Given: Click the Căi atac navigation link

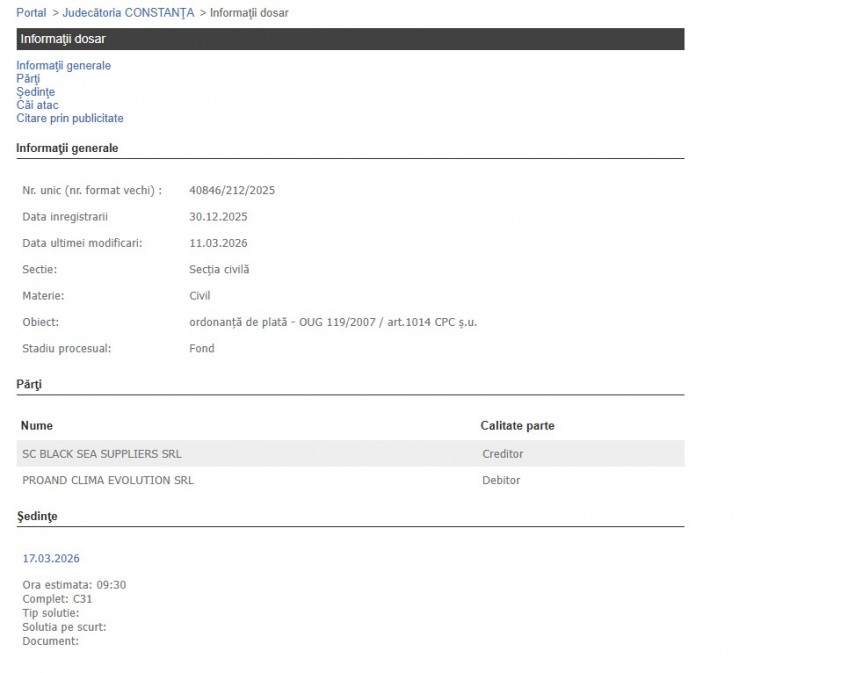Looking at the screenshot, I should point(37,105).
